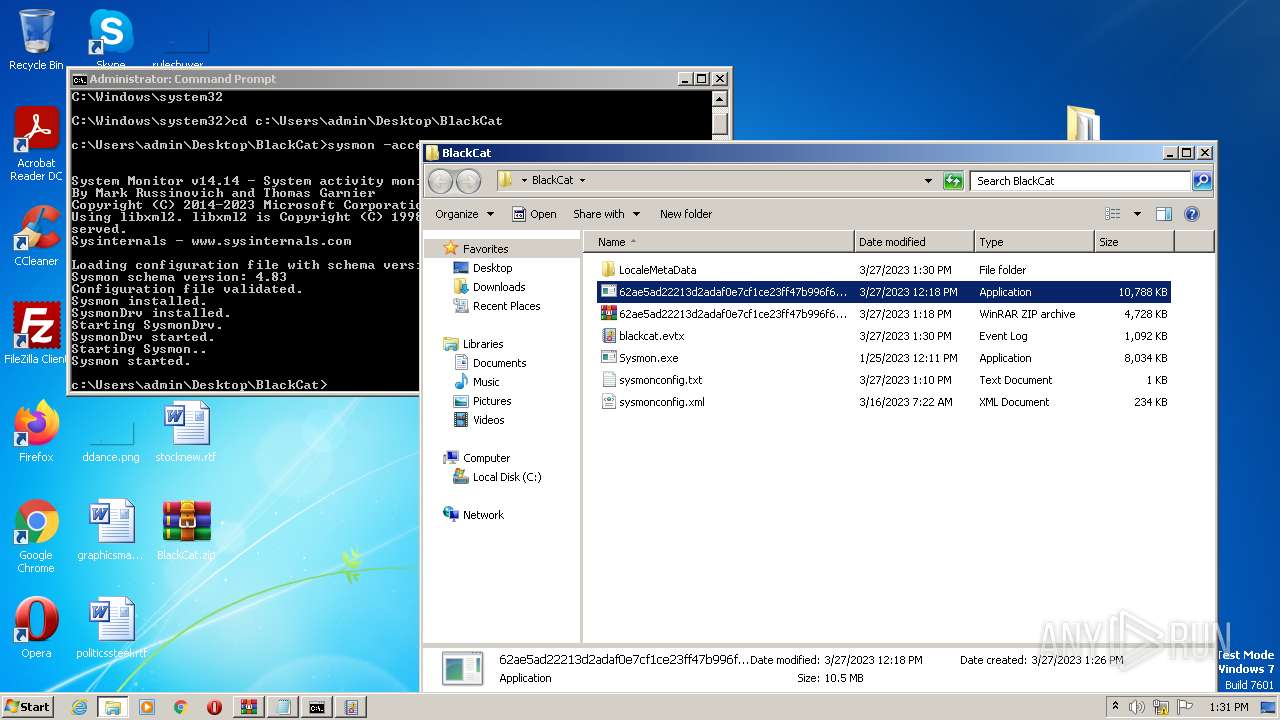Select the 62ae5ad... WinRAR ZIP archive row
The width and height of the screenshot is (1280, 720).
point(883,314)
